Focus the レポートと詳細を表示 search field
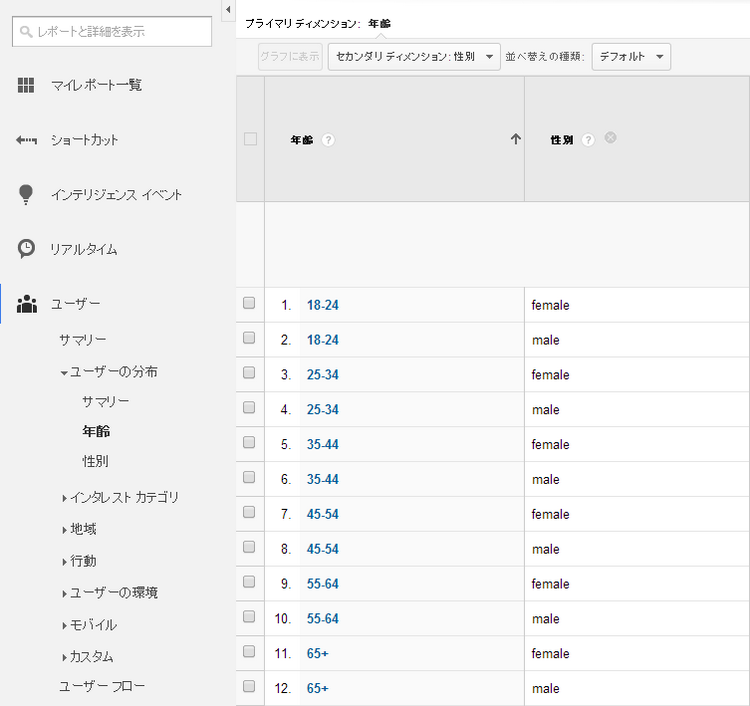Viewport: 750px width, 706px height. pos(112,32)
